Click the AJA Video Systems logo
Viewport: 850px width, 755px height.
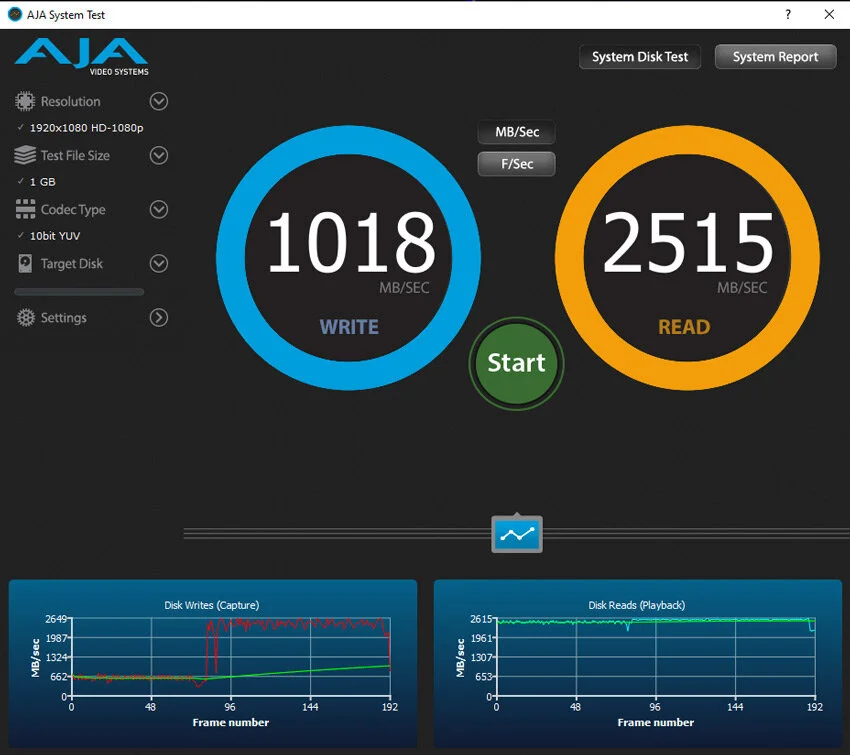[81, 56]
